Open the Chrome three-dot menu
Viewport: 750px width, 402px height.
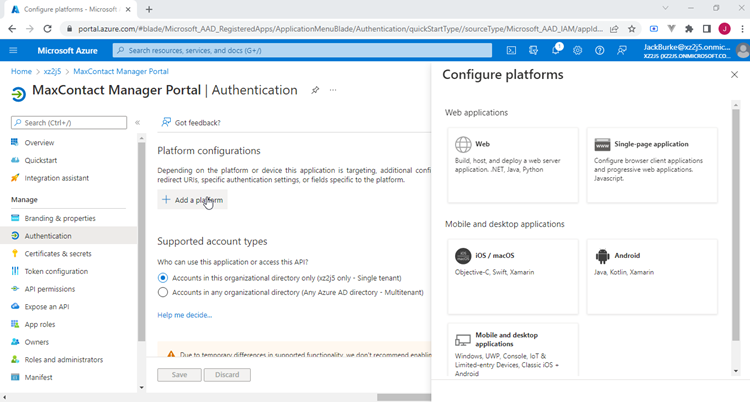(742, 29)
